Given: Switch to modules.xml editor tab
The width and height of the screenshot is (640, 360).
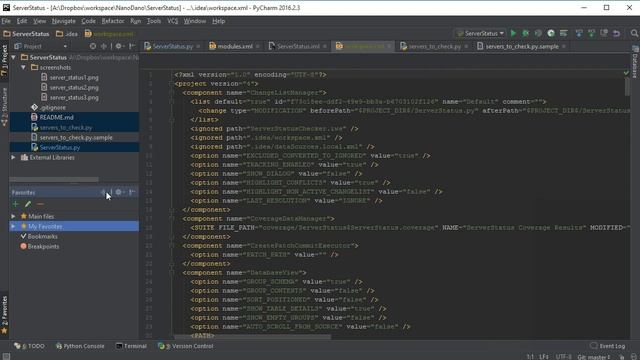Looking at the screenshot, I should [x=235, y=47].
